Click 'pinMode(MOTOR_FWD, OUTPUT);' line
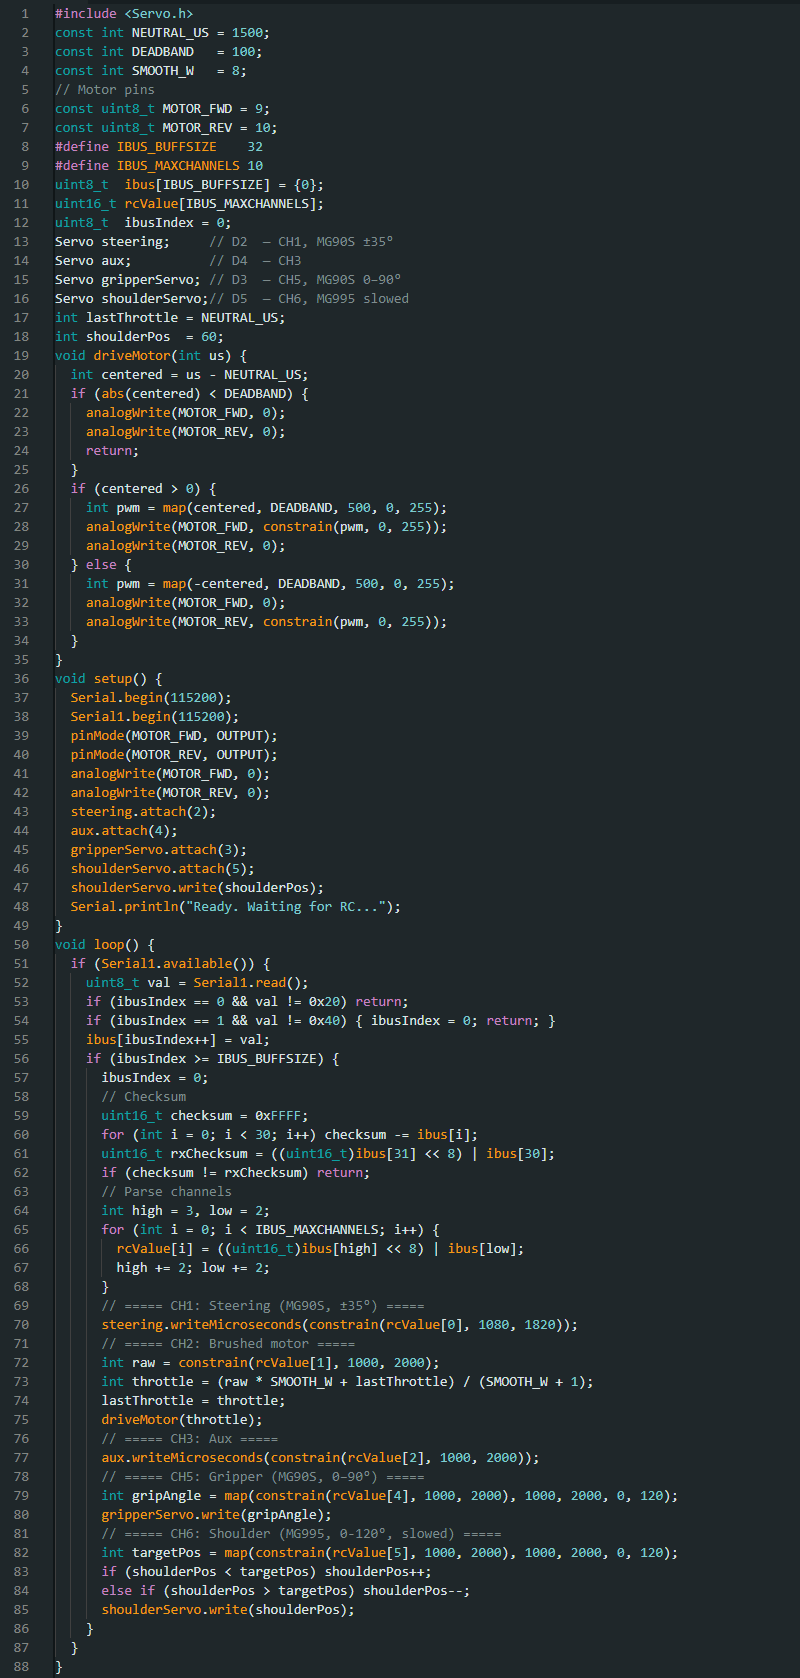Image resolution: width=800 pixels, height=1678 pixels. coord(174,736)
